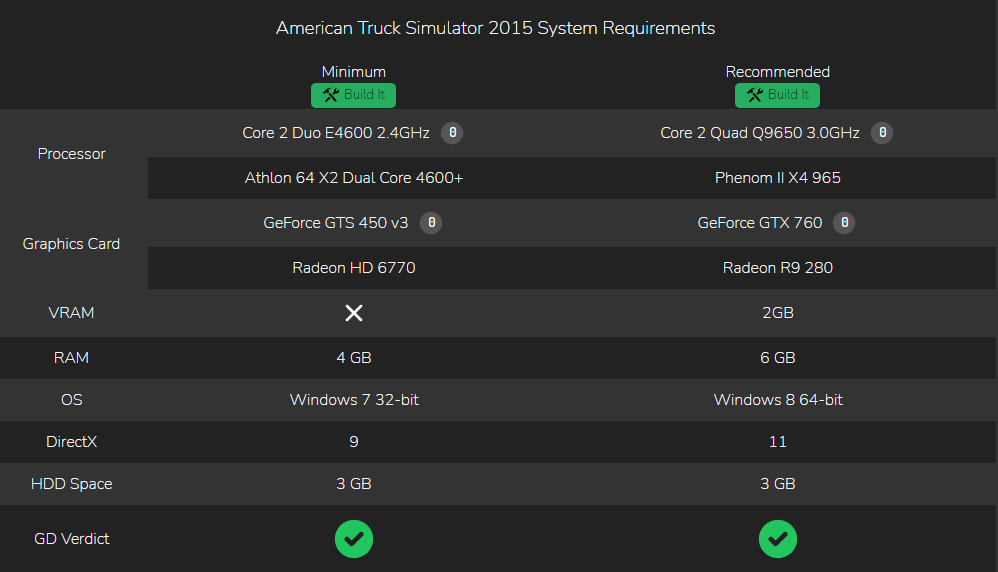
Task: Open GeForce GTX 760 link
Action: tap(760, 223)
